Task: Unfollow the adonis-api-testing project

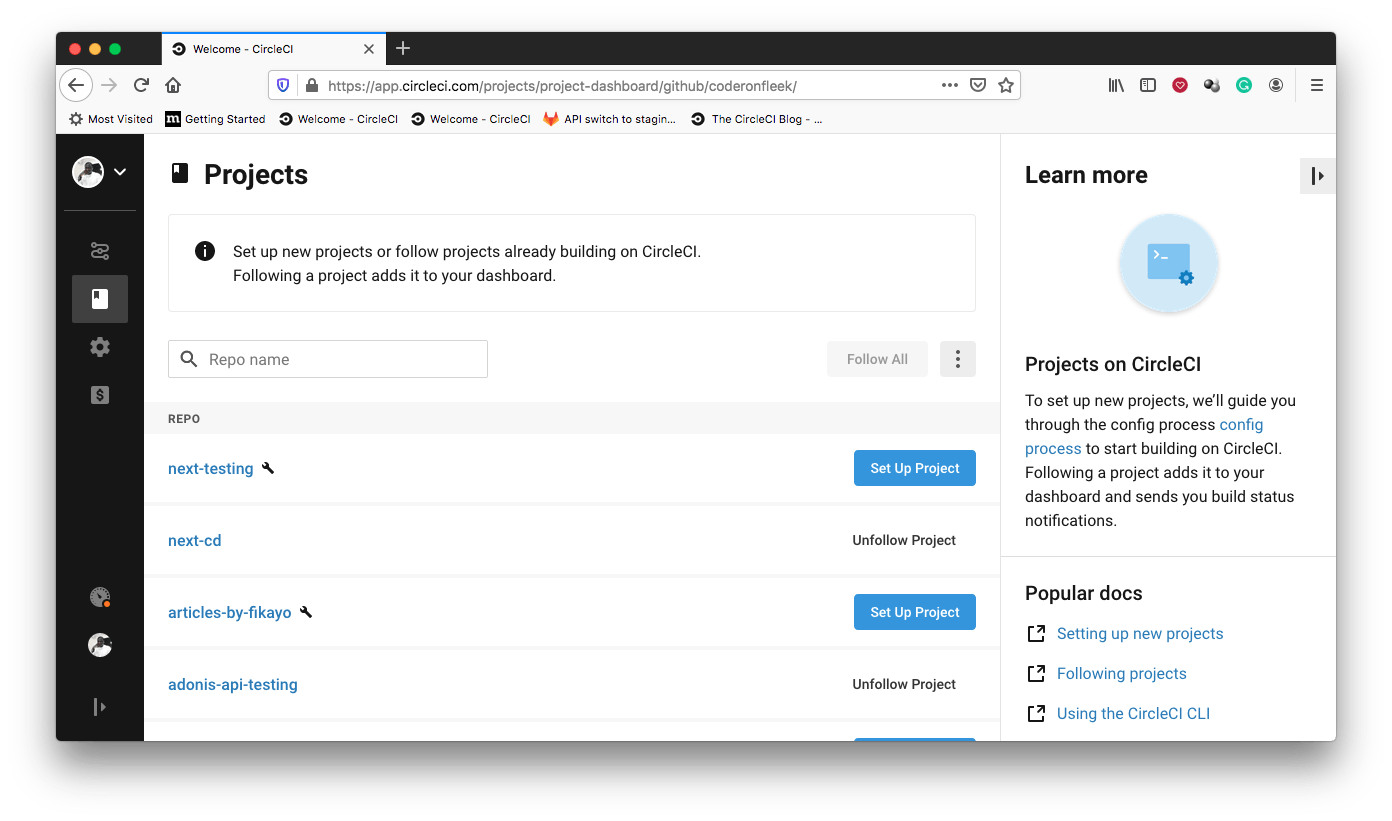Action: point(903,684)
